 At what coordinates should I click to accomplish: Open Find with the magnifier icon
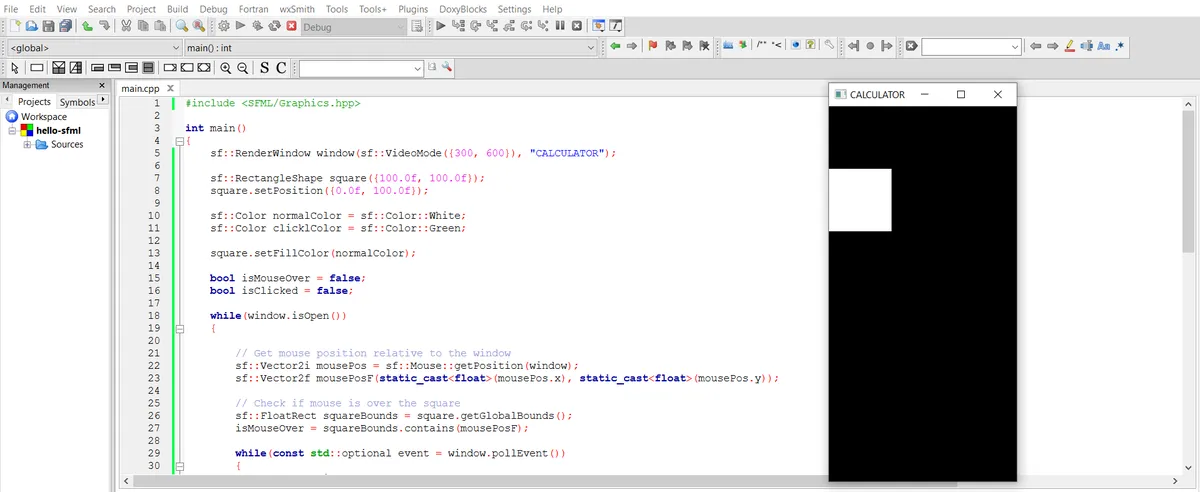tap(182, 26)
